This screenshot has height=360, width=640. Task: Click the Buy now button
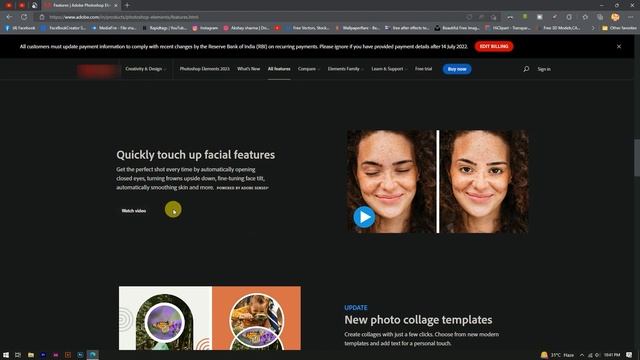(x=457, y=69)
